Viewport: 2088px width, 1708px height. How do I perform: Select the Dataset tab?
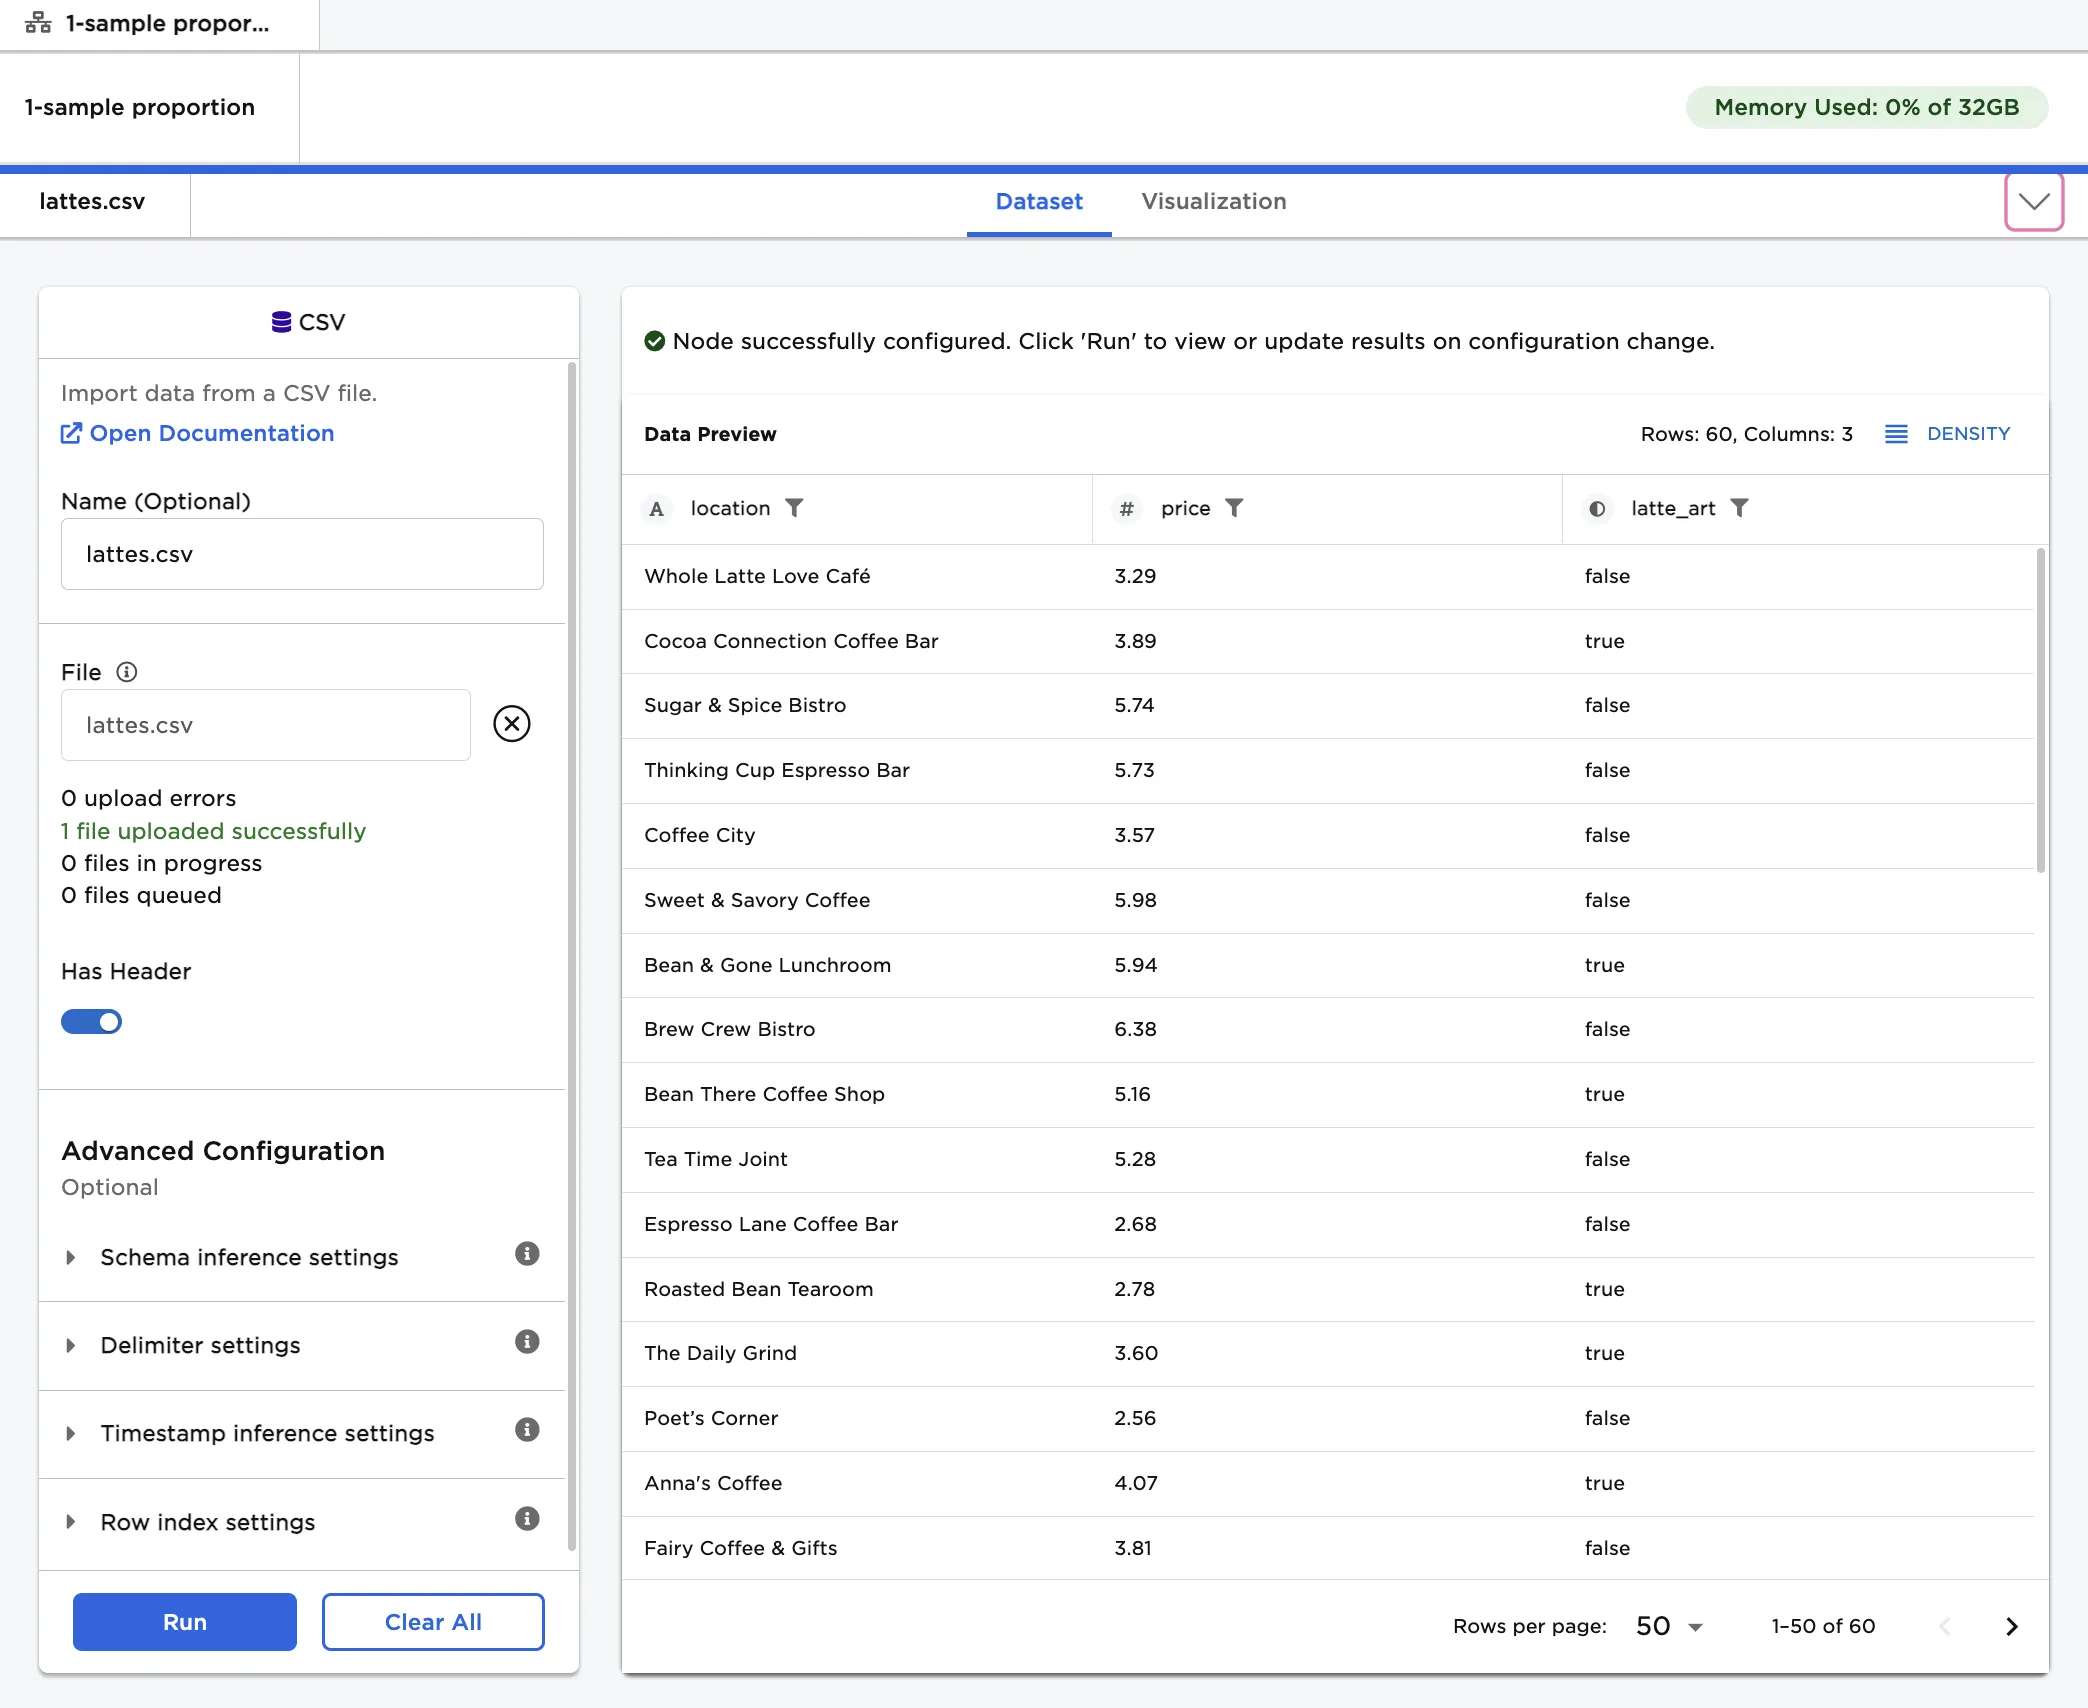pyautogui.click(x=1038, y=202)
